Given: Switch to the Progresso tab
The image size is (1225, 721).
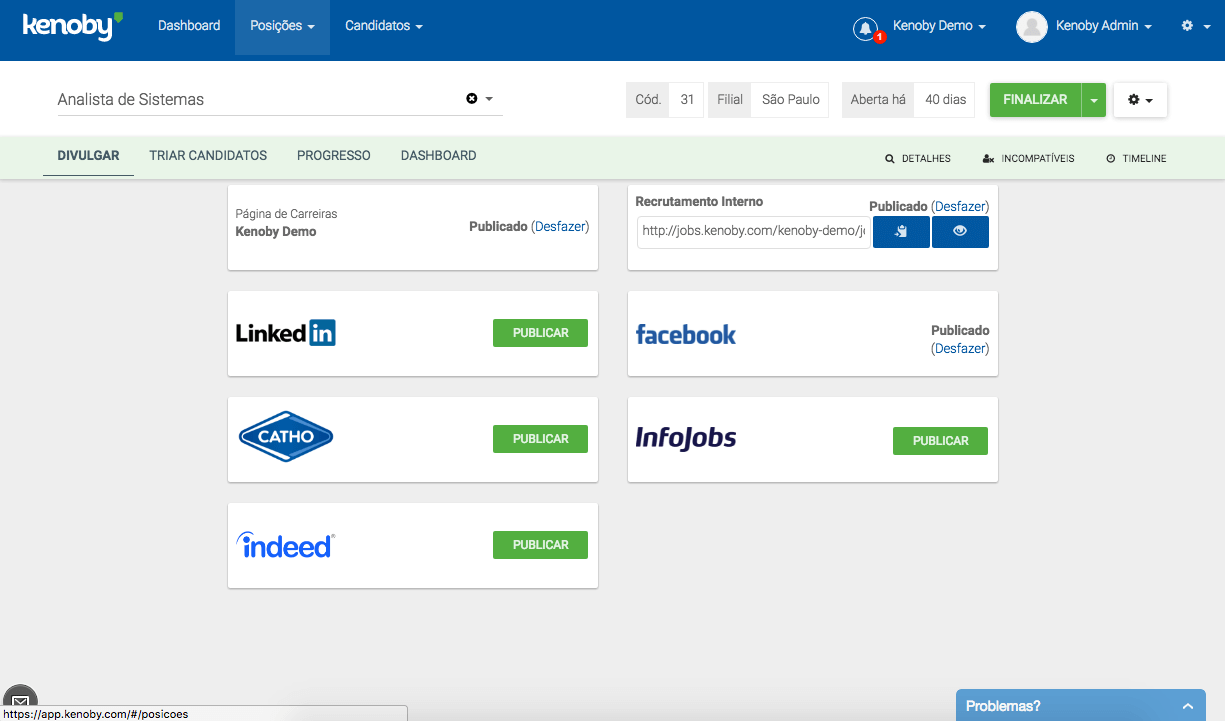Looking at the screenshot, I should (x=334, y=156).
